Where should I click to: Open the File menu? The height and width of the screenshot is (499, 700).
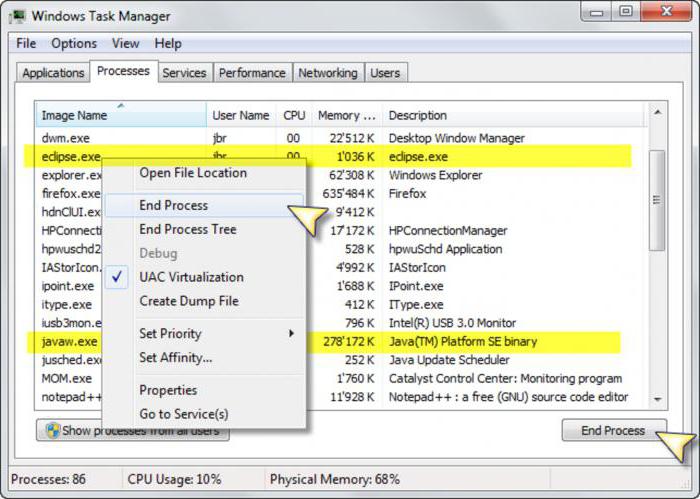(26, 43)
